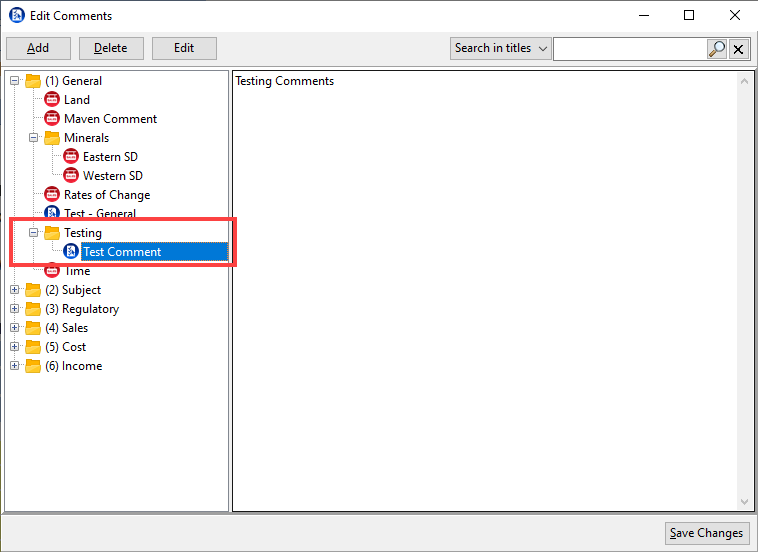
Task: Select the Western SD tree item
Action: (x=112, y=176)
